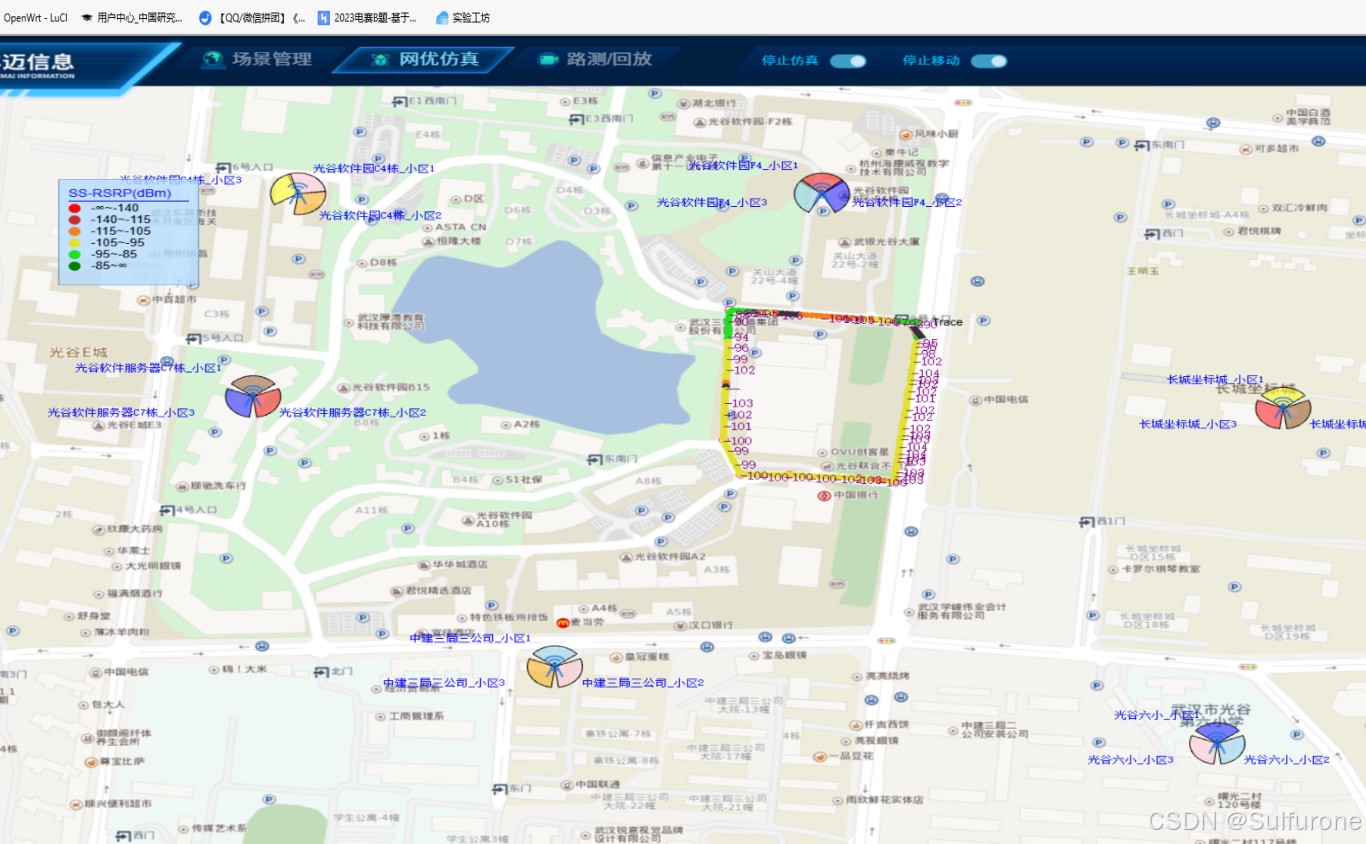1366x844 pixels.
Task: Click the yellow -105~-95 legend swatch
Action: click(74, 243)
